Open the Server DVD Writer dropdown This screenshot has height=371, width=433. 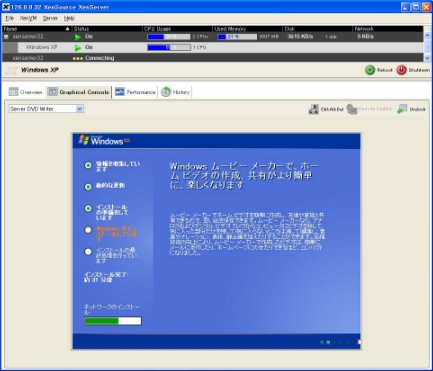(x=46, y=109)
